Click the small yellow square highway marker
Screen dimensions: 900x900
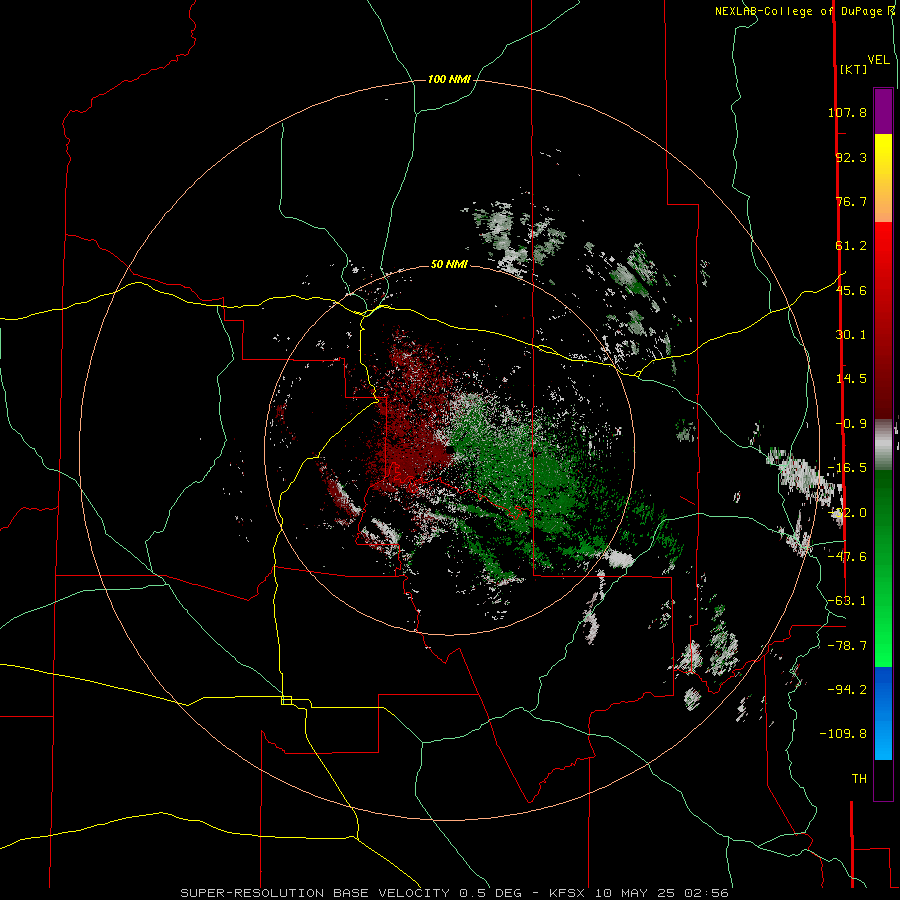[x=286, y=700]
